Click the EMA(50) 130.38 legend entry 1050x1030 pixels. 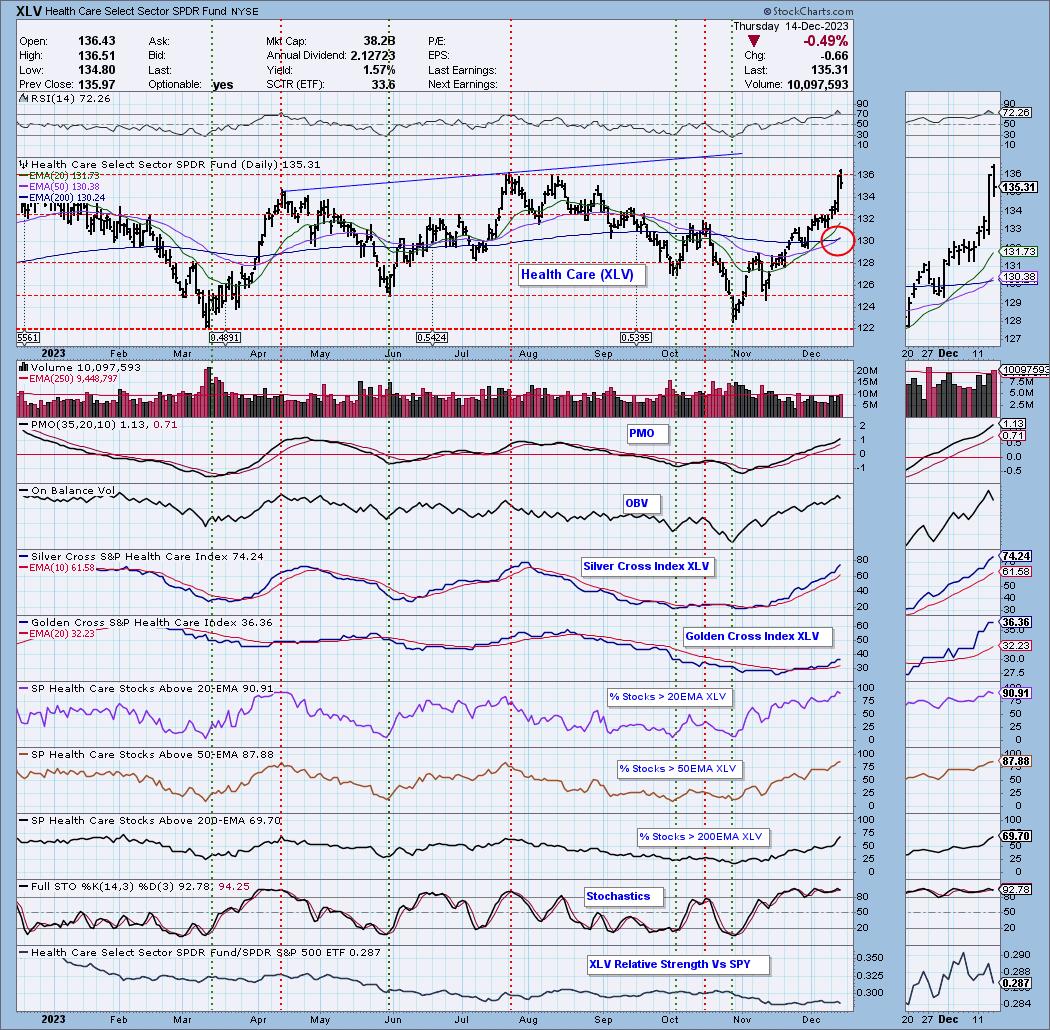click(60, 187)
